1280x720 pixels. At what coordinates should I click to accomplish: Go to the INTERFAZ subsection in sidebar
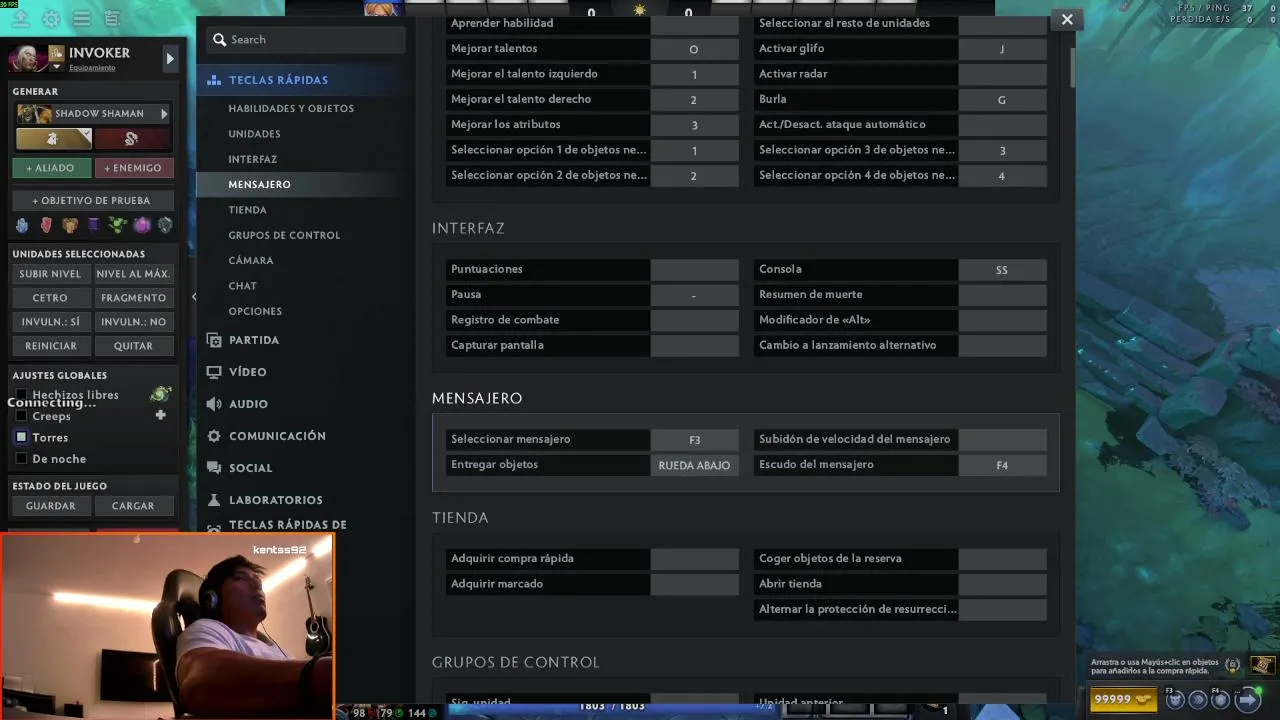pos(253,159)
